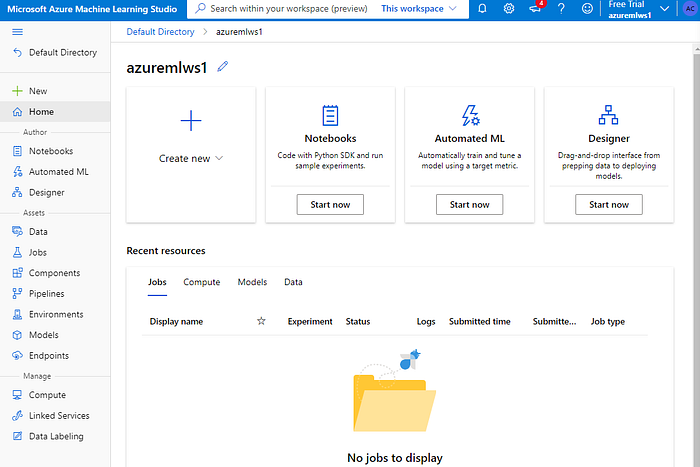Click the Designer card diagram icon
This screenshot has height=467, width=700.
tap(608, 115)
